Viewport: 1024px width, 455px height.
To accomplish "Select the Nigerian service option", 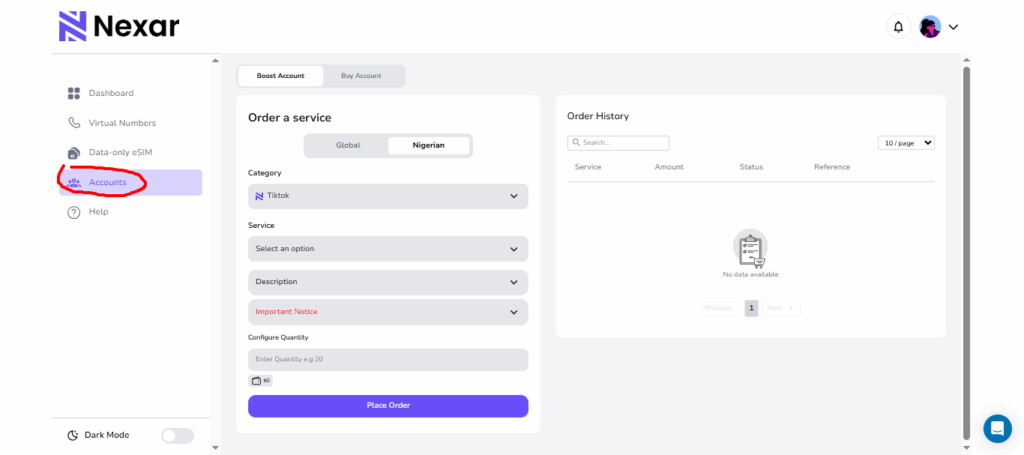I will pyautogui.click(x=429, y=145).
